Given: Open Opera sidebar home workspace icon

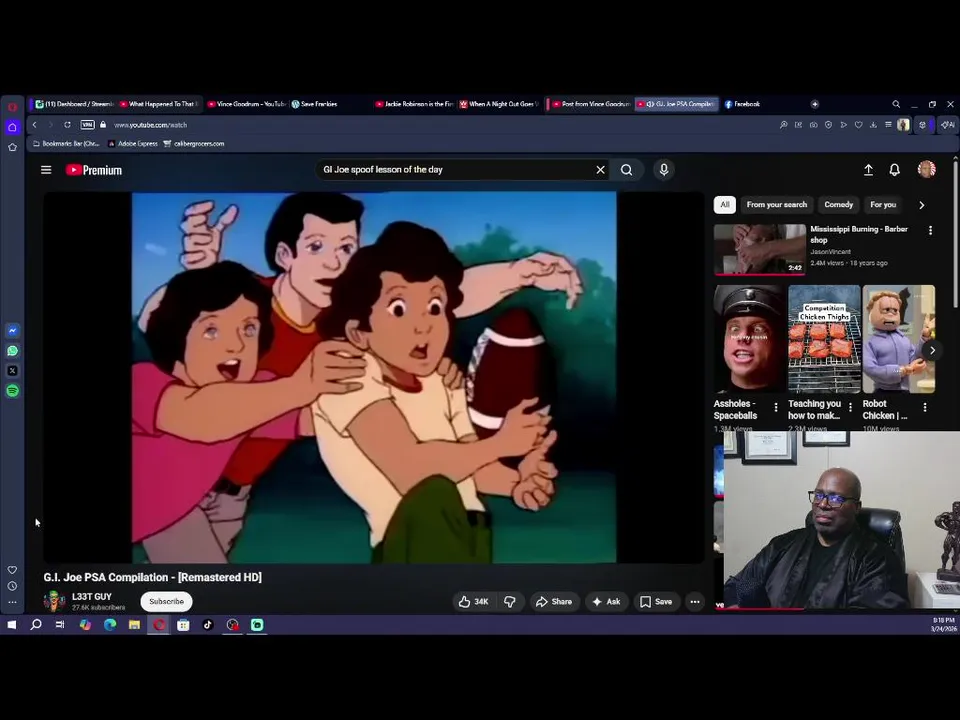Looking at the screenshot, I should coord(12,127).
